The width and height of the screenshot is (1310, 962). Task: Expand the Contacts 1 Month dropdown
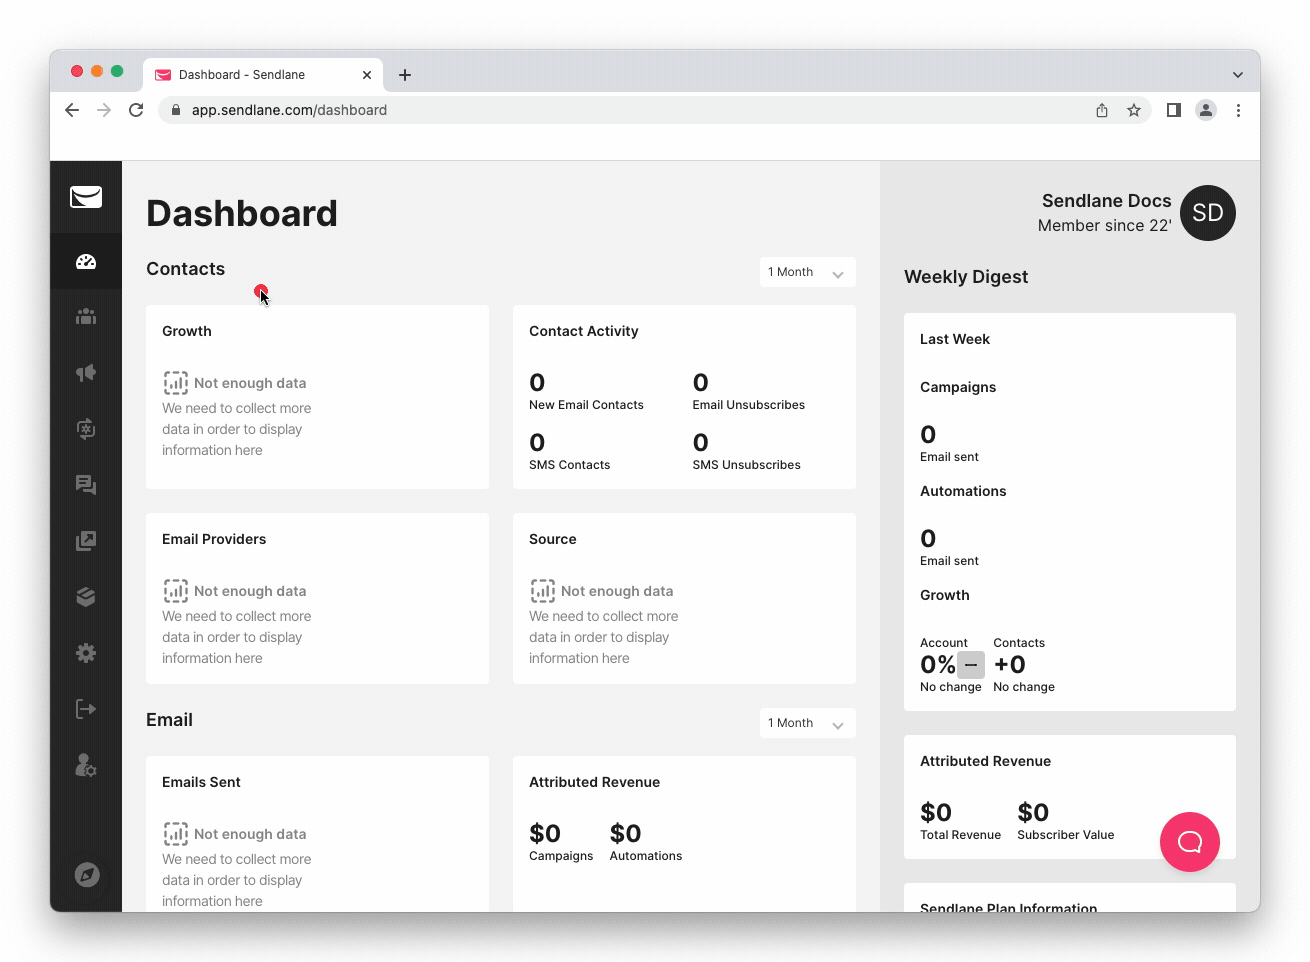coord(808,272)
